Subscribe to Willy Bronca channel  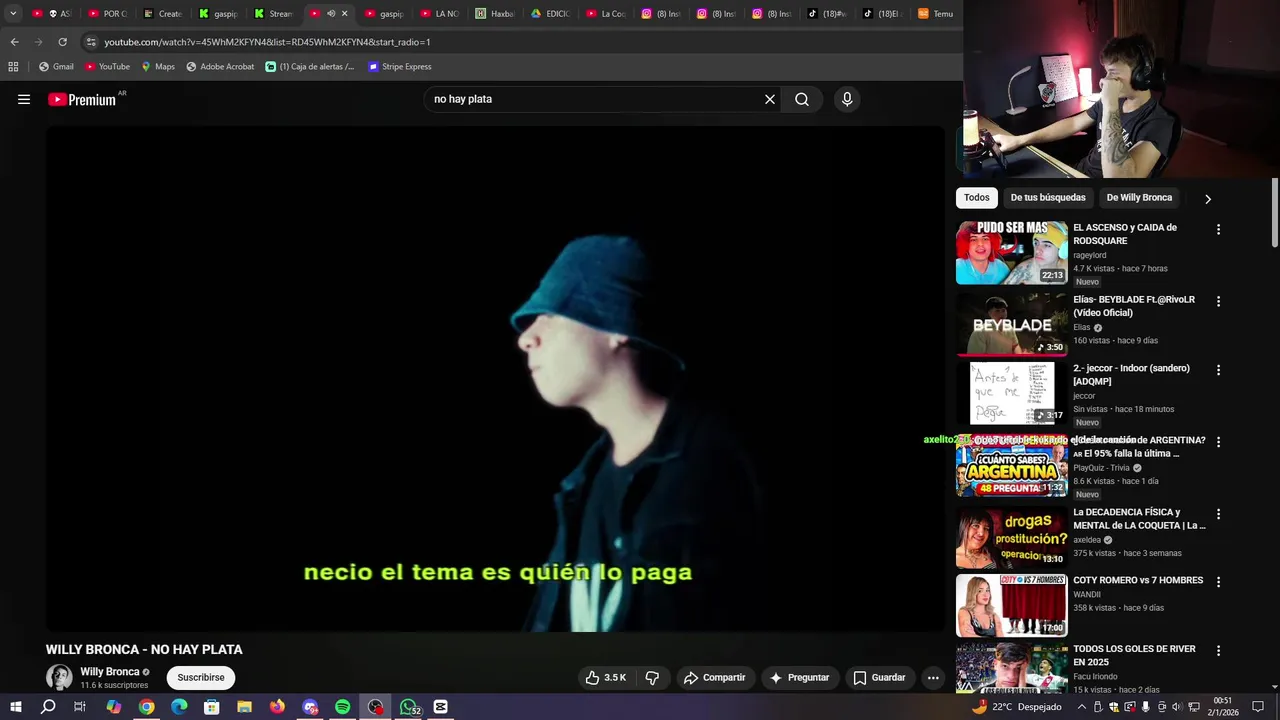tap(201, 677)
